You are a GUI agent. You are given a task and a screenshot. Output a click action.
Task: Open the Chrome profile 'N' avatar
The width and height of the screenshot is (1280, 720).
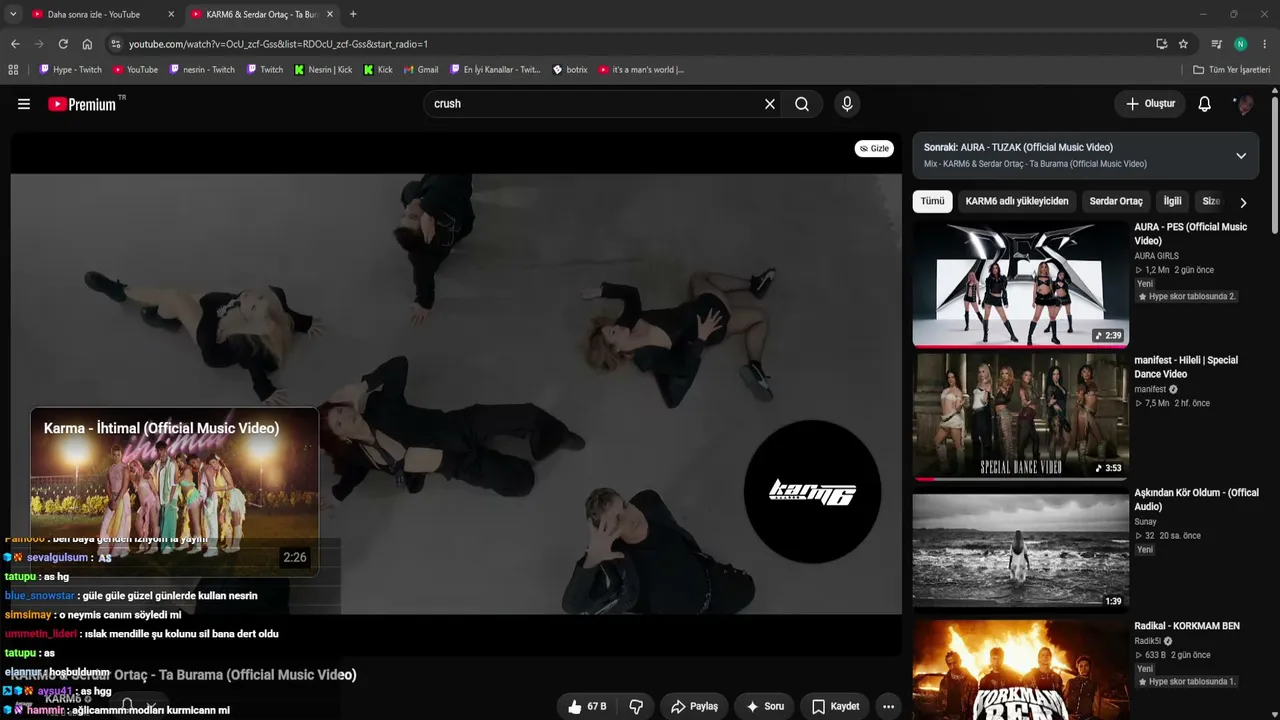coord(1241,44)
